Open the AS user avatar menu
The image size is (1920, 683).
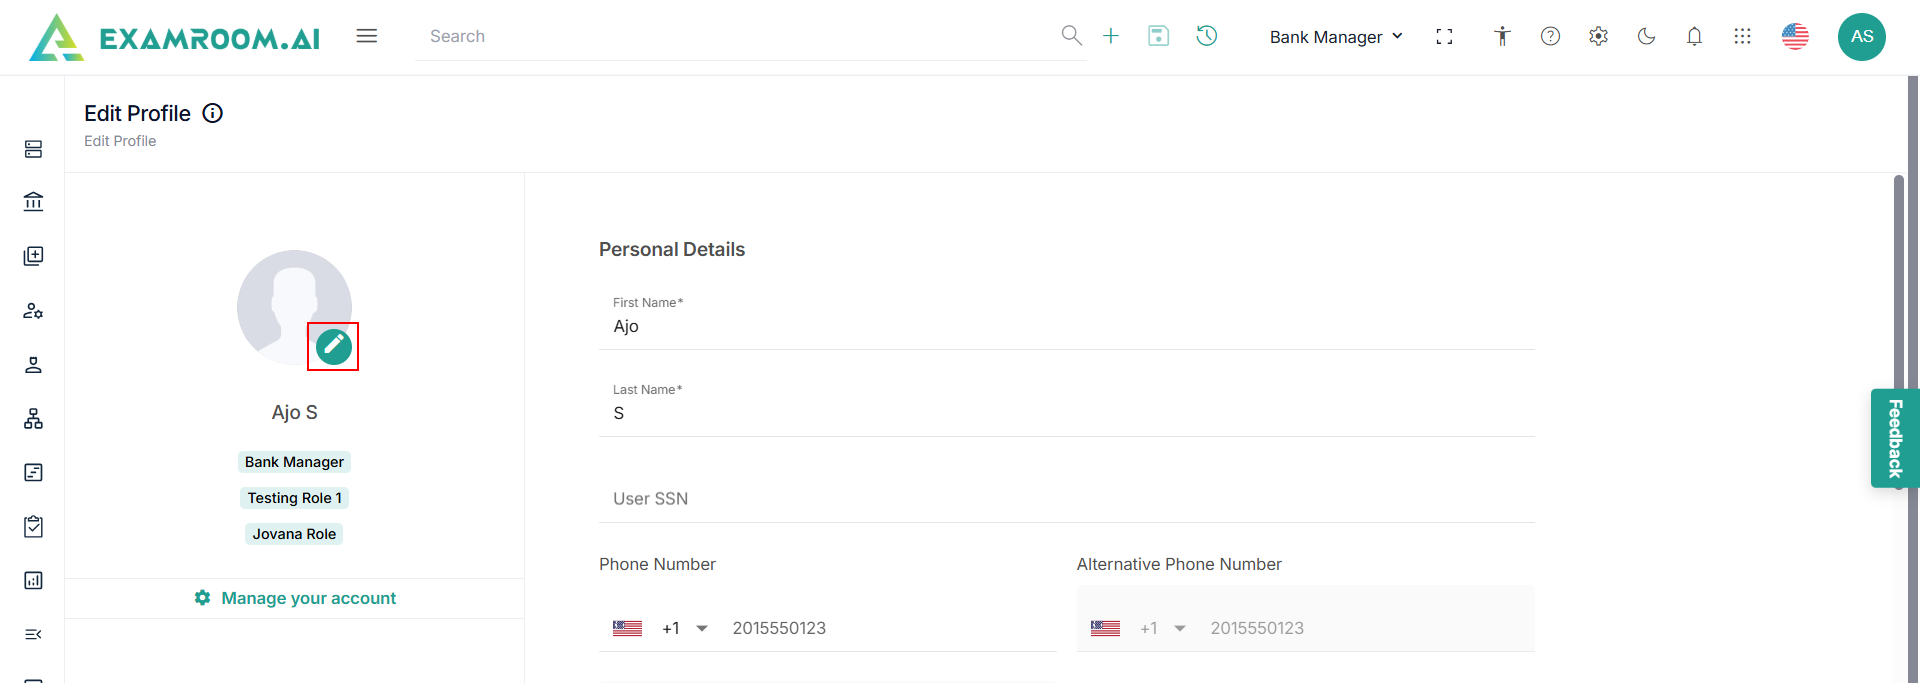(x=1861, y=37)
